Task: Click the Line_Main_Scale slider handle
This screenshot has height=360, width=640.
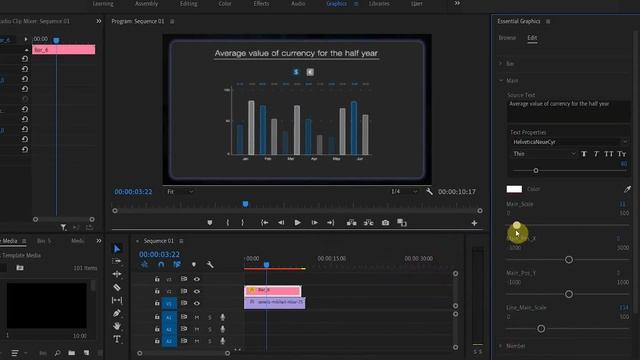Action: pyautogui.click(x=541, y=329)
